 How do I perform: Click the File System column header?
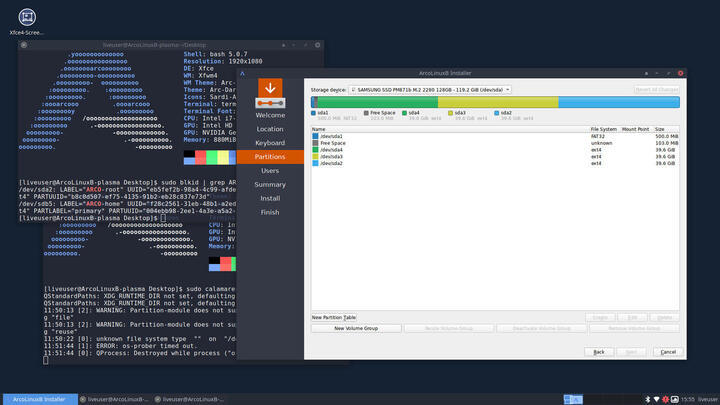[604, 129]
